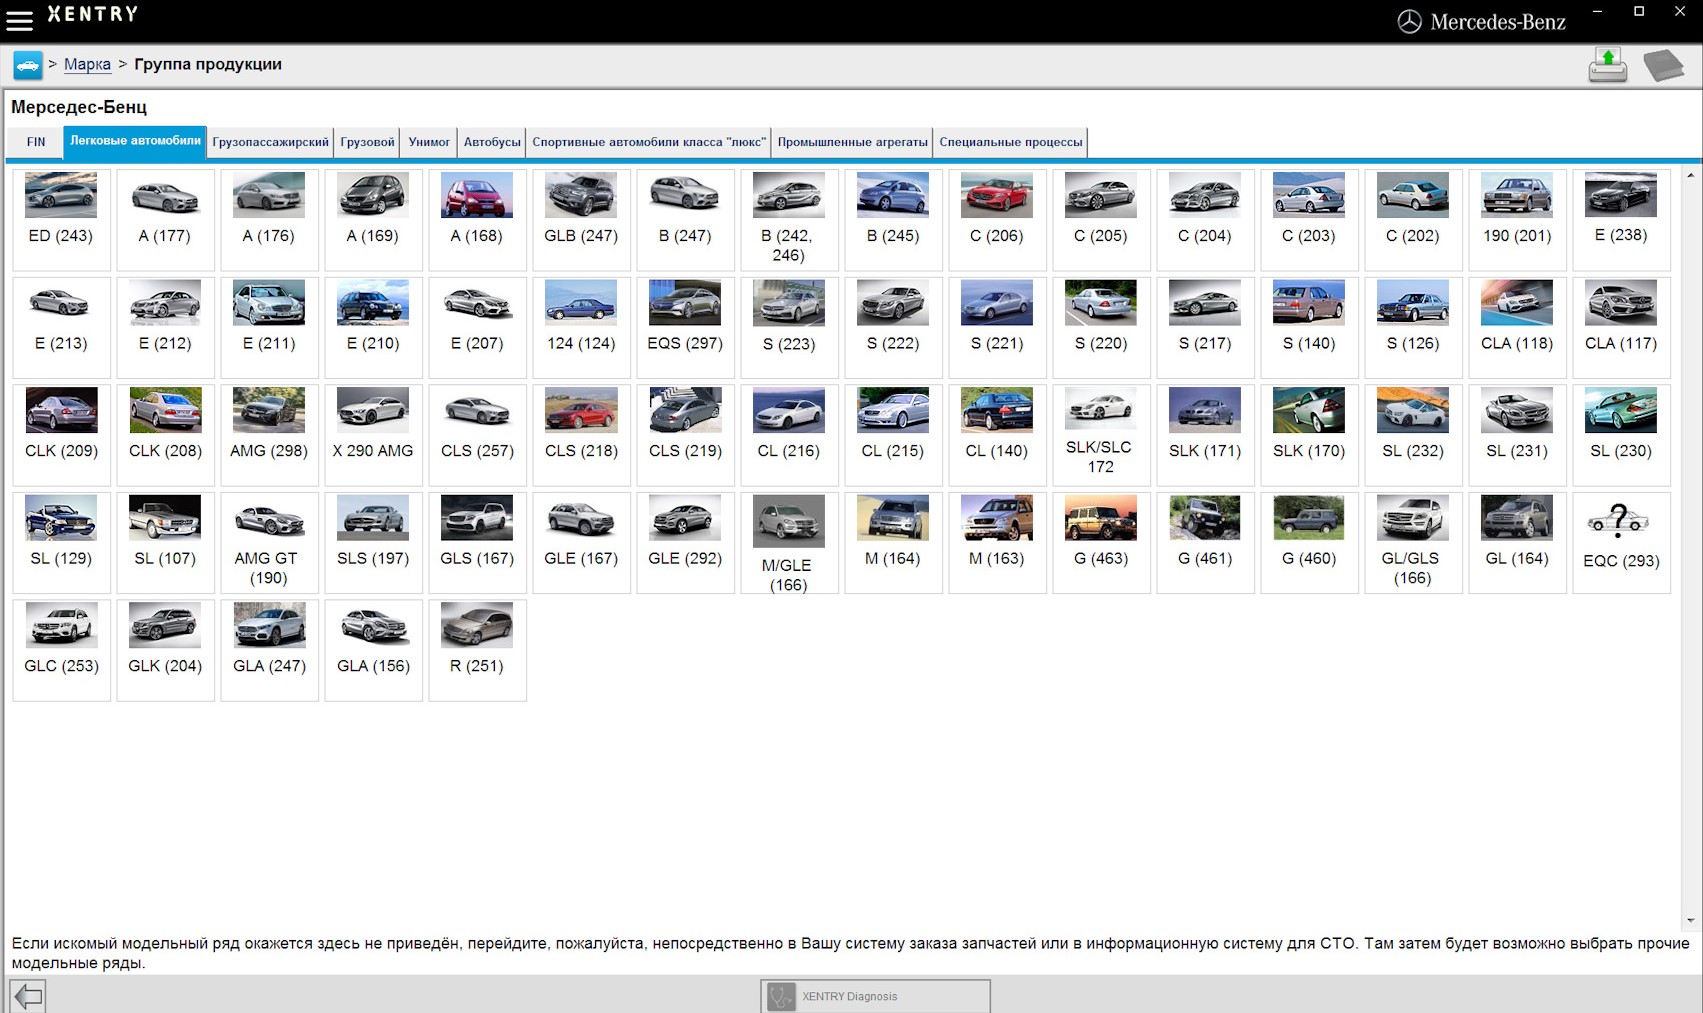This screenshot has width=1703, height=1013.
Task: Choose the 190 (201) model
Action: coord(1517,219)
